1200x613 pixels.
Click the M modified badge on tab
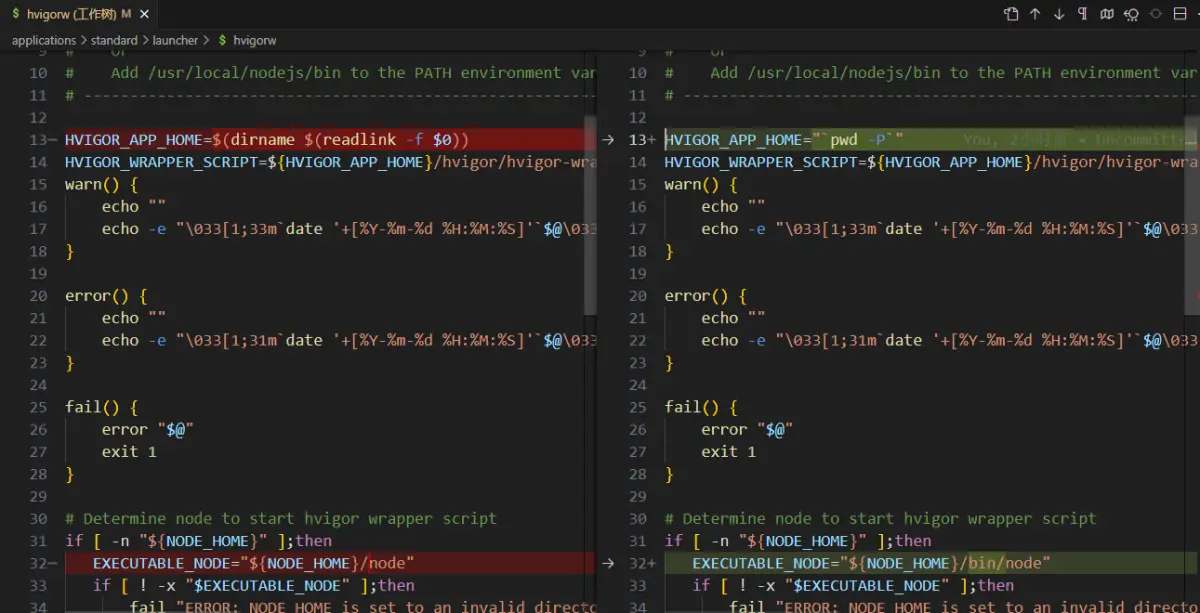point(126,14)
